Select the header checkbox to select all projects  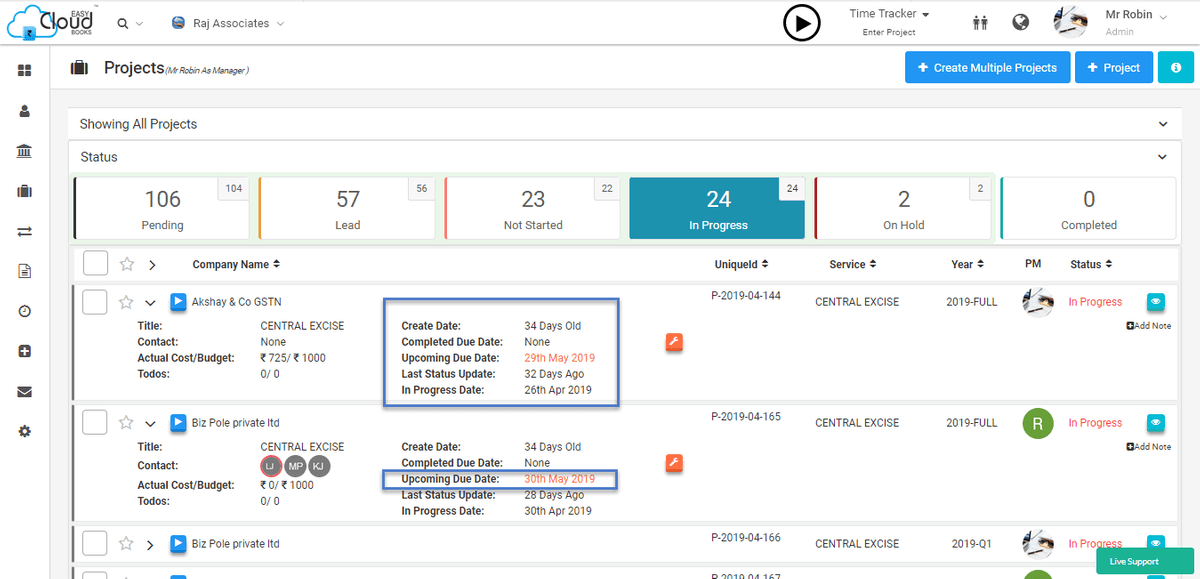pos(95,263)
